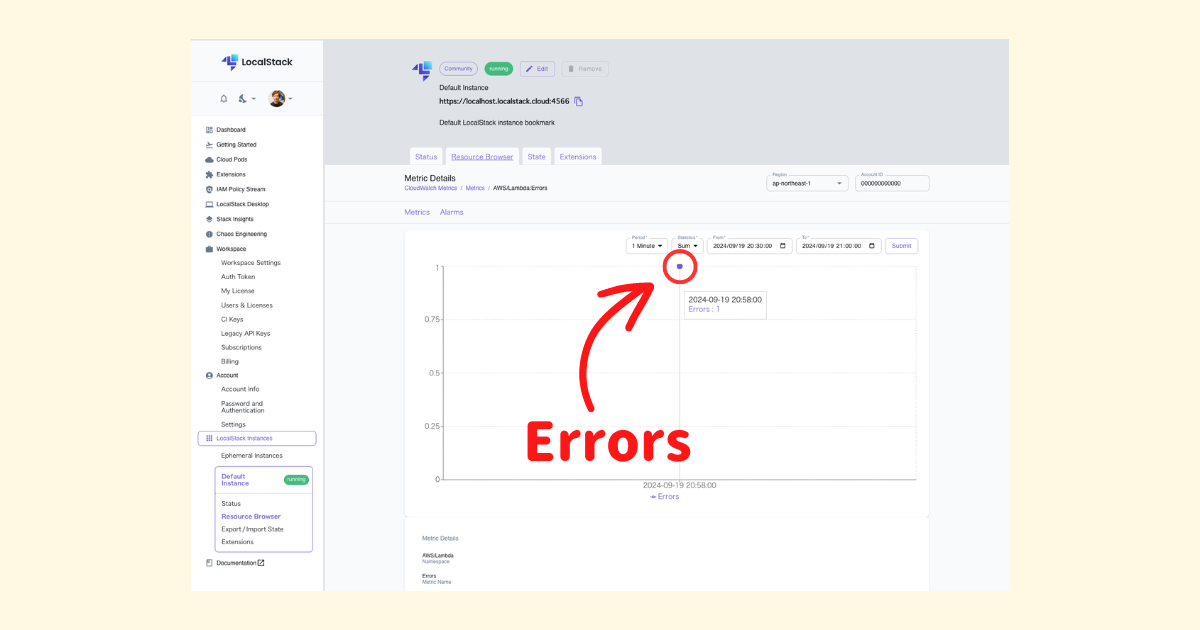Open Workspace Settings
1200x630 pixels.
pos(251,263)
